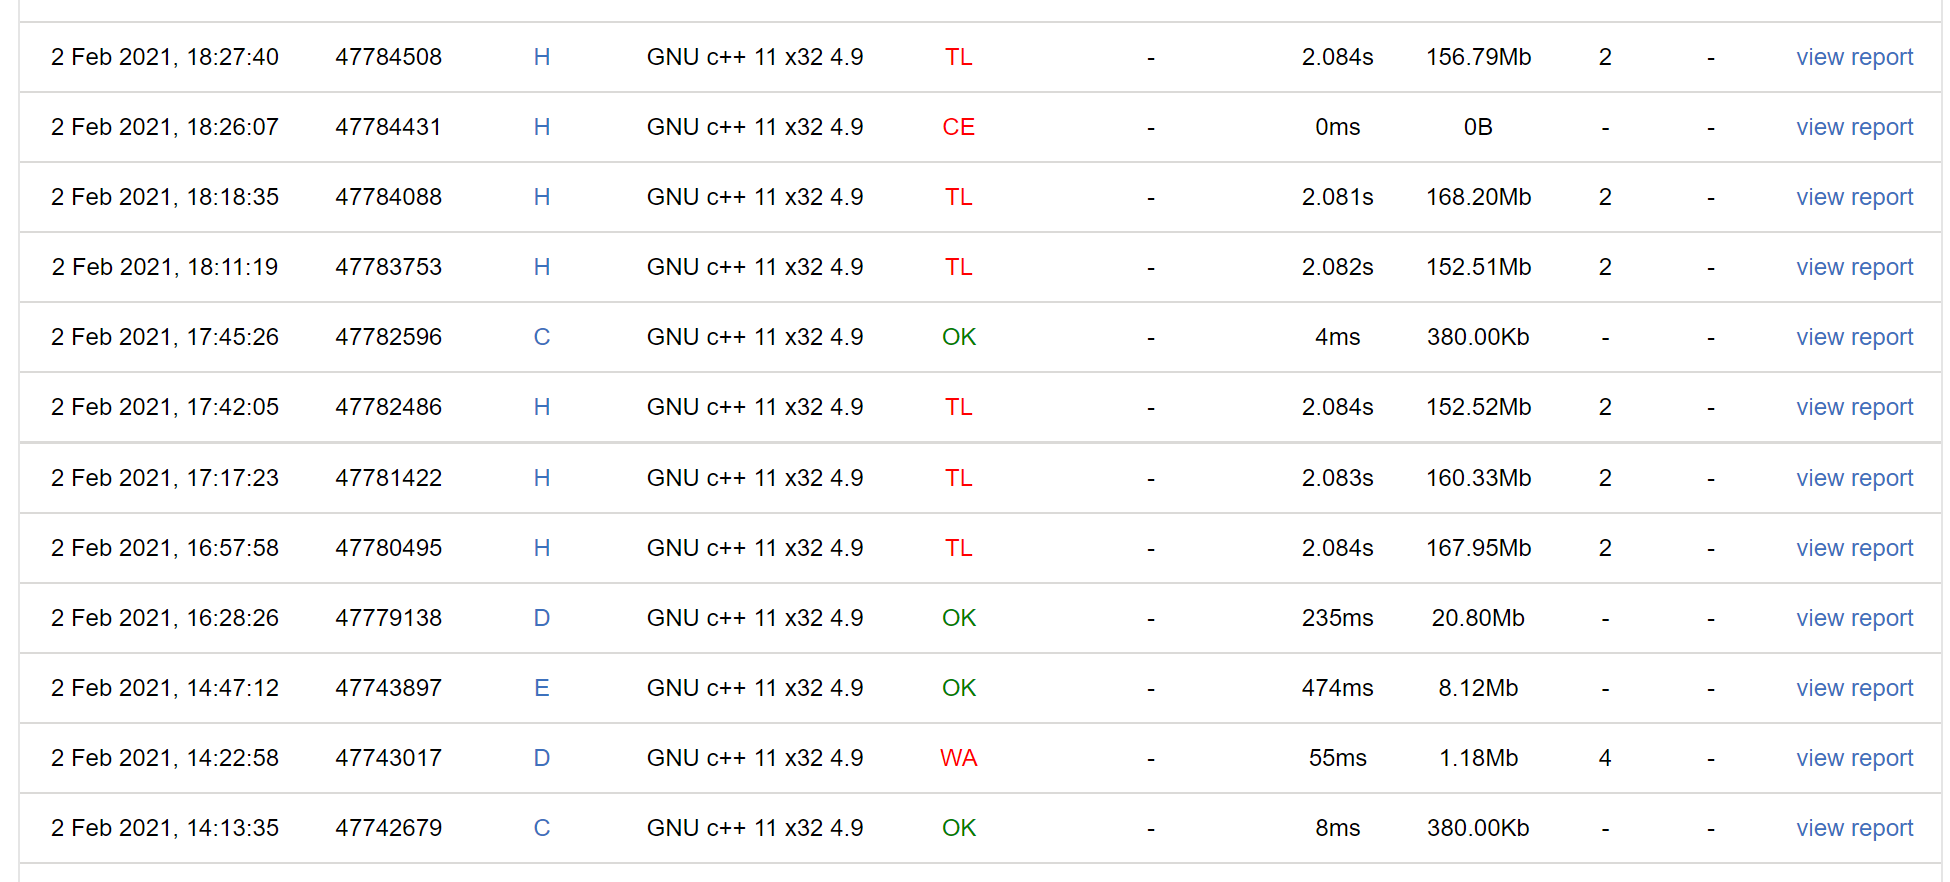Open problem D link for submission 47779138
1950x882 pixels.
[x=542, y=618]
